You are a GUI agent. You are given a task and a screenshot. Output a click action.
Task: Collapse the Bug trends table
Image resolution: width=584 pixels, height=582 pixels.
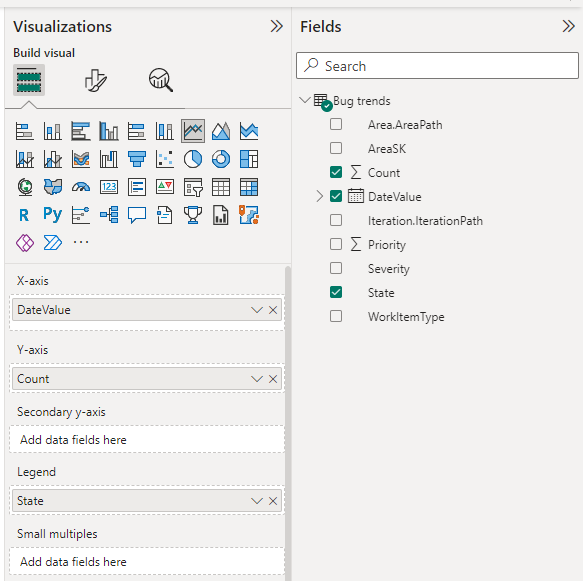point(305,100)
